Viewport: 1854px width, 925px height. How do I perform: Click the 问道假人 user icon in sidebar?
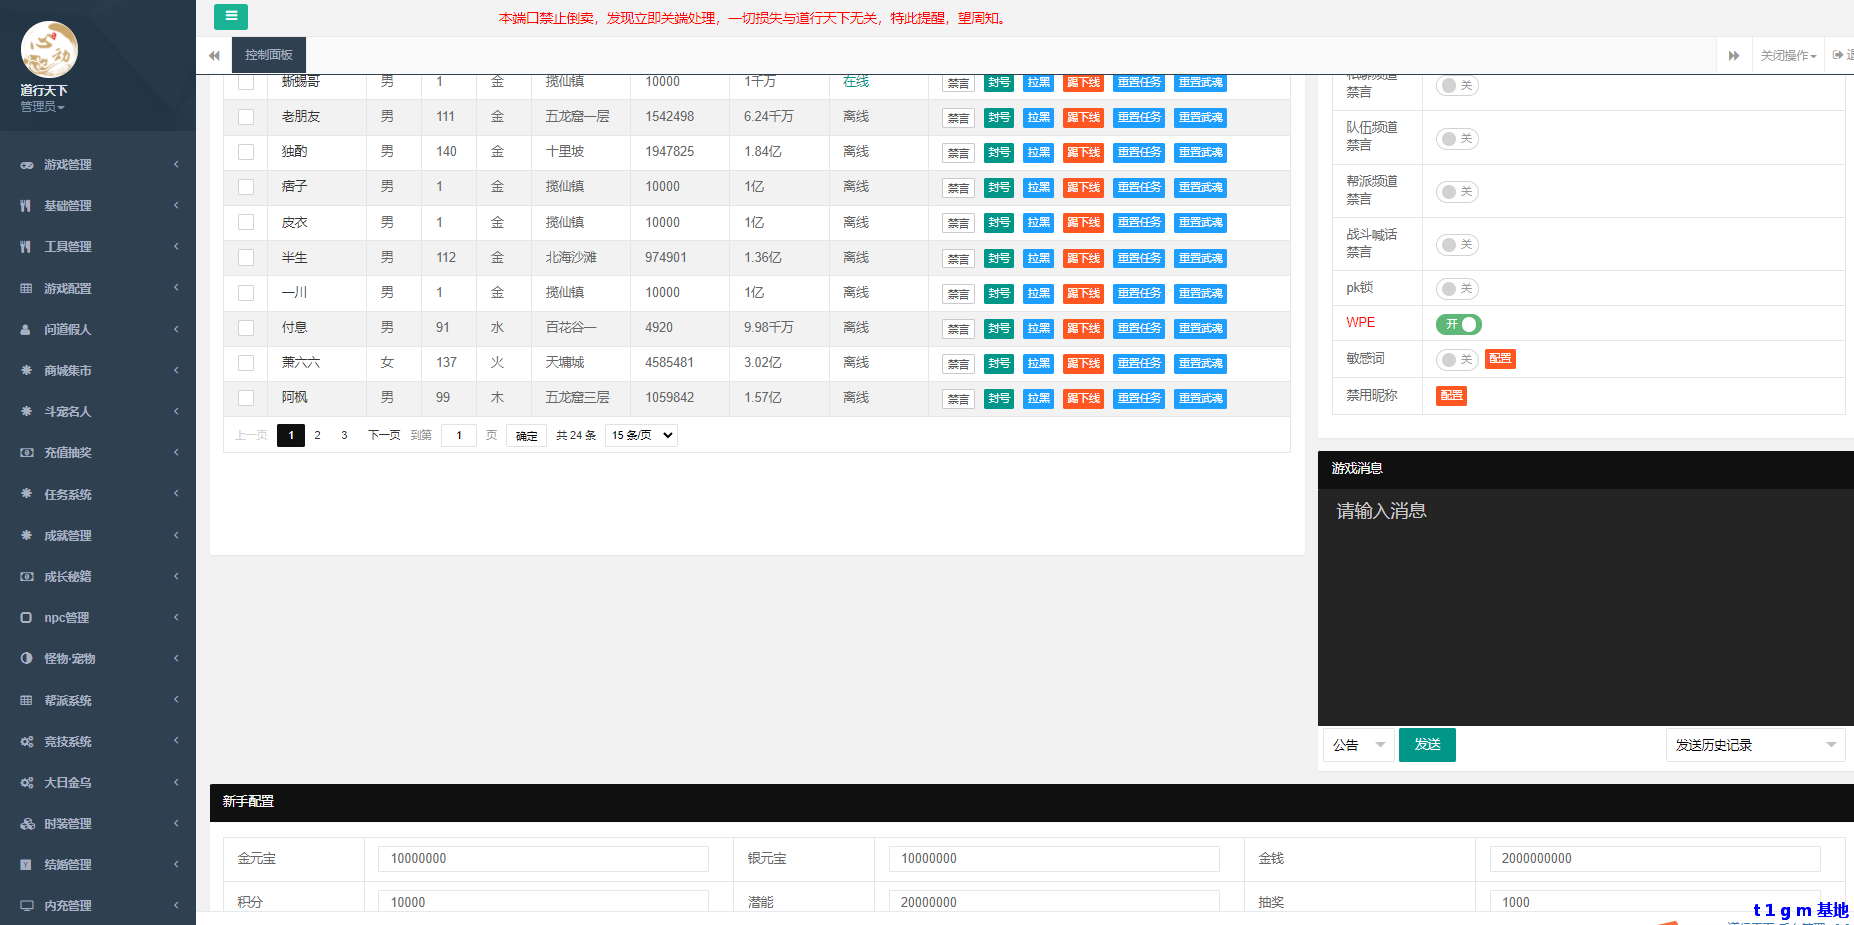tap(26, 330)
